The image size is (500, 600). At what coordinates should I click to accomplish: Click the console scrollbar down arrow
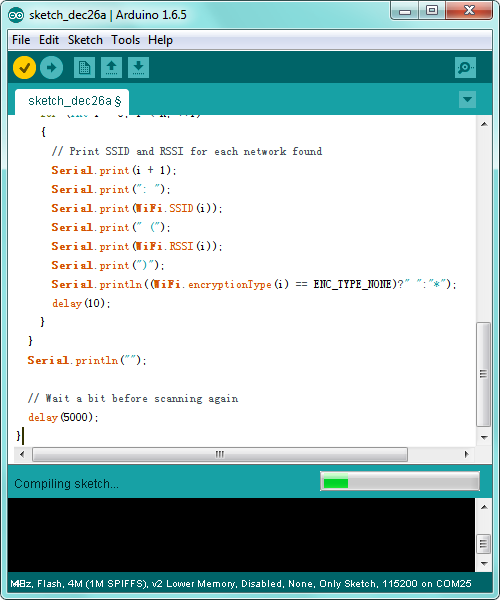pyautogui.click(x=484, y=563)
